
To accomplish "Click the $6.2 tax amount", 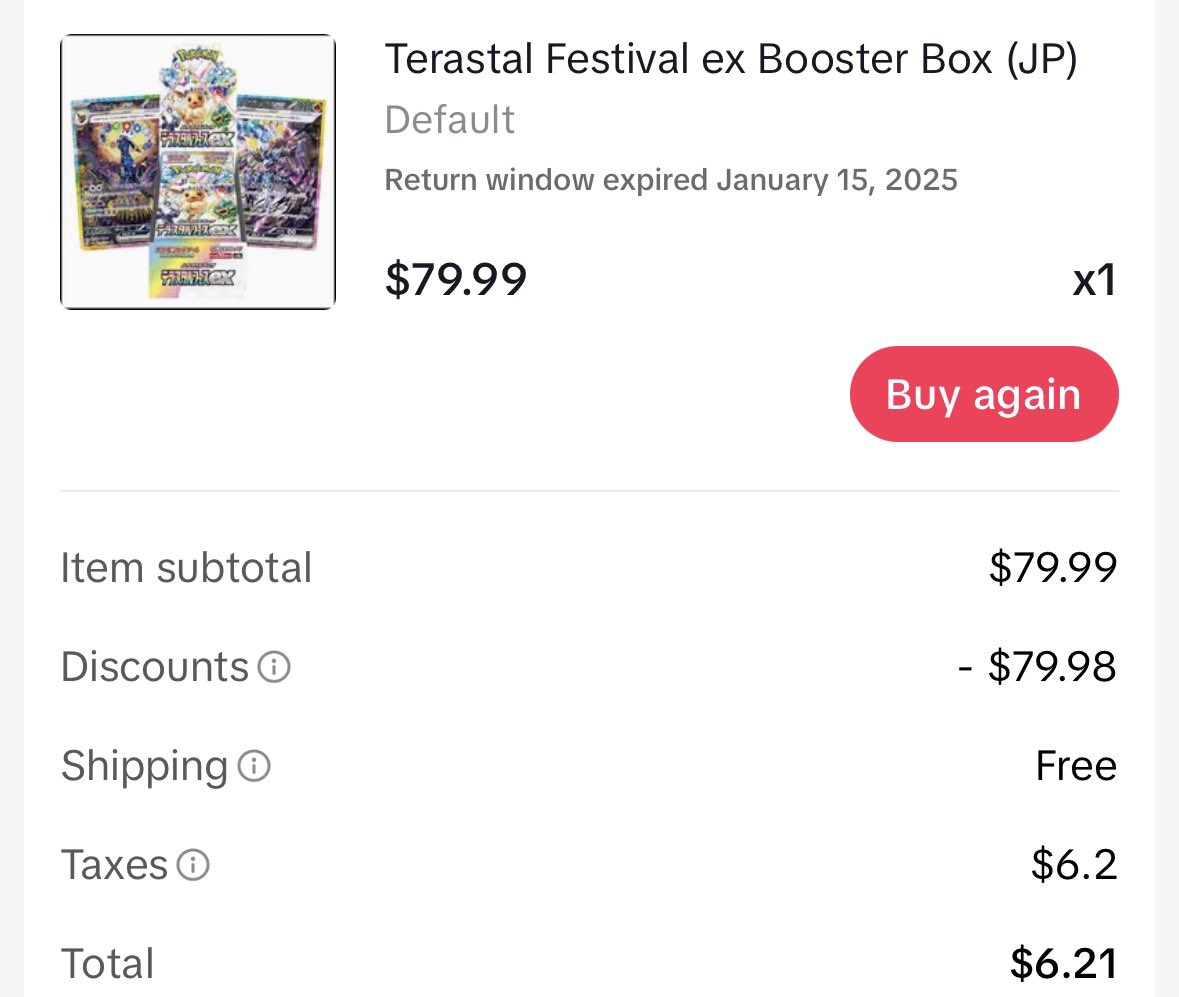I will (1074, 865).
